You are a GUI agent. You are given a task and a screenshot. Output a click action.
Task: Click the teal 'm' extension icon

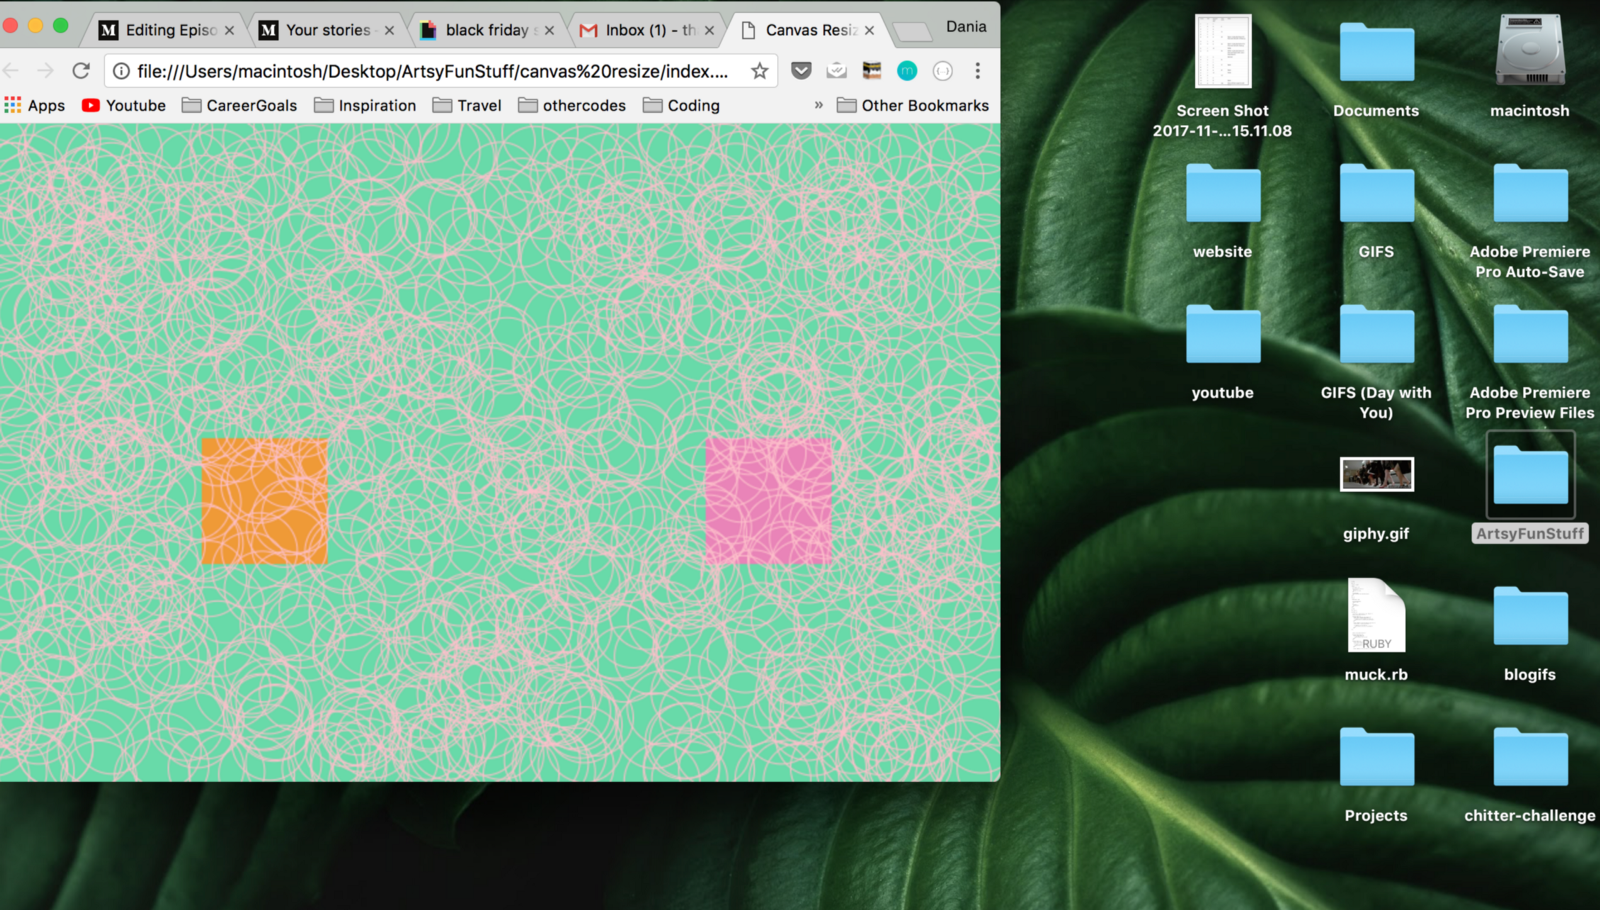pos(906,70)
